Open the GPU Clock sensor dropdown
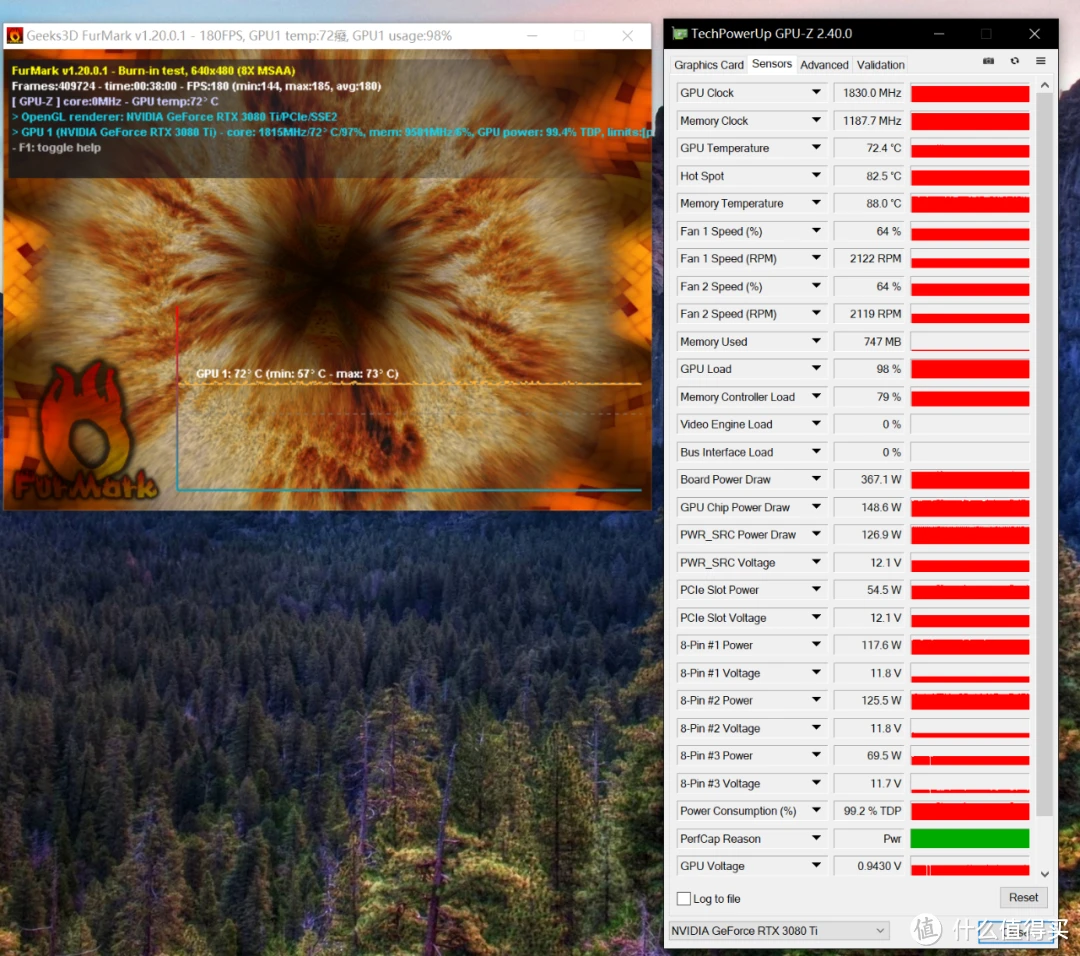1080x956 pixels. click(816, 92)
